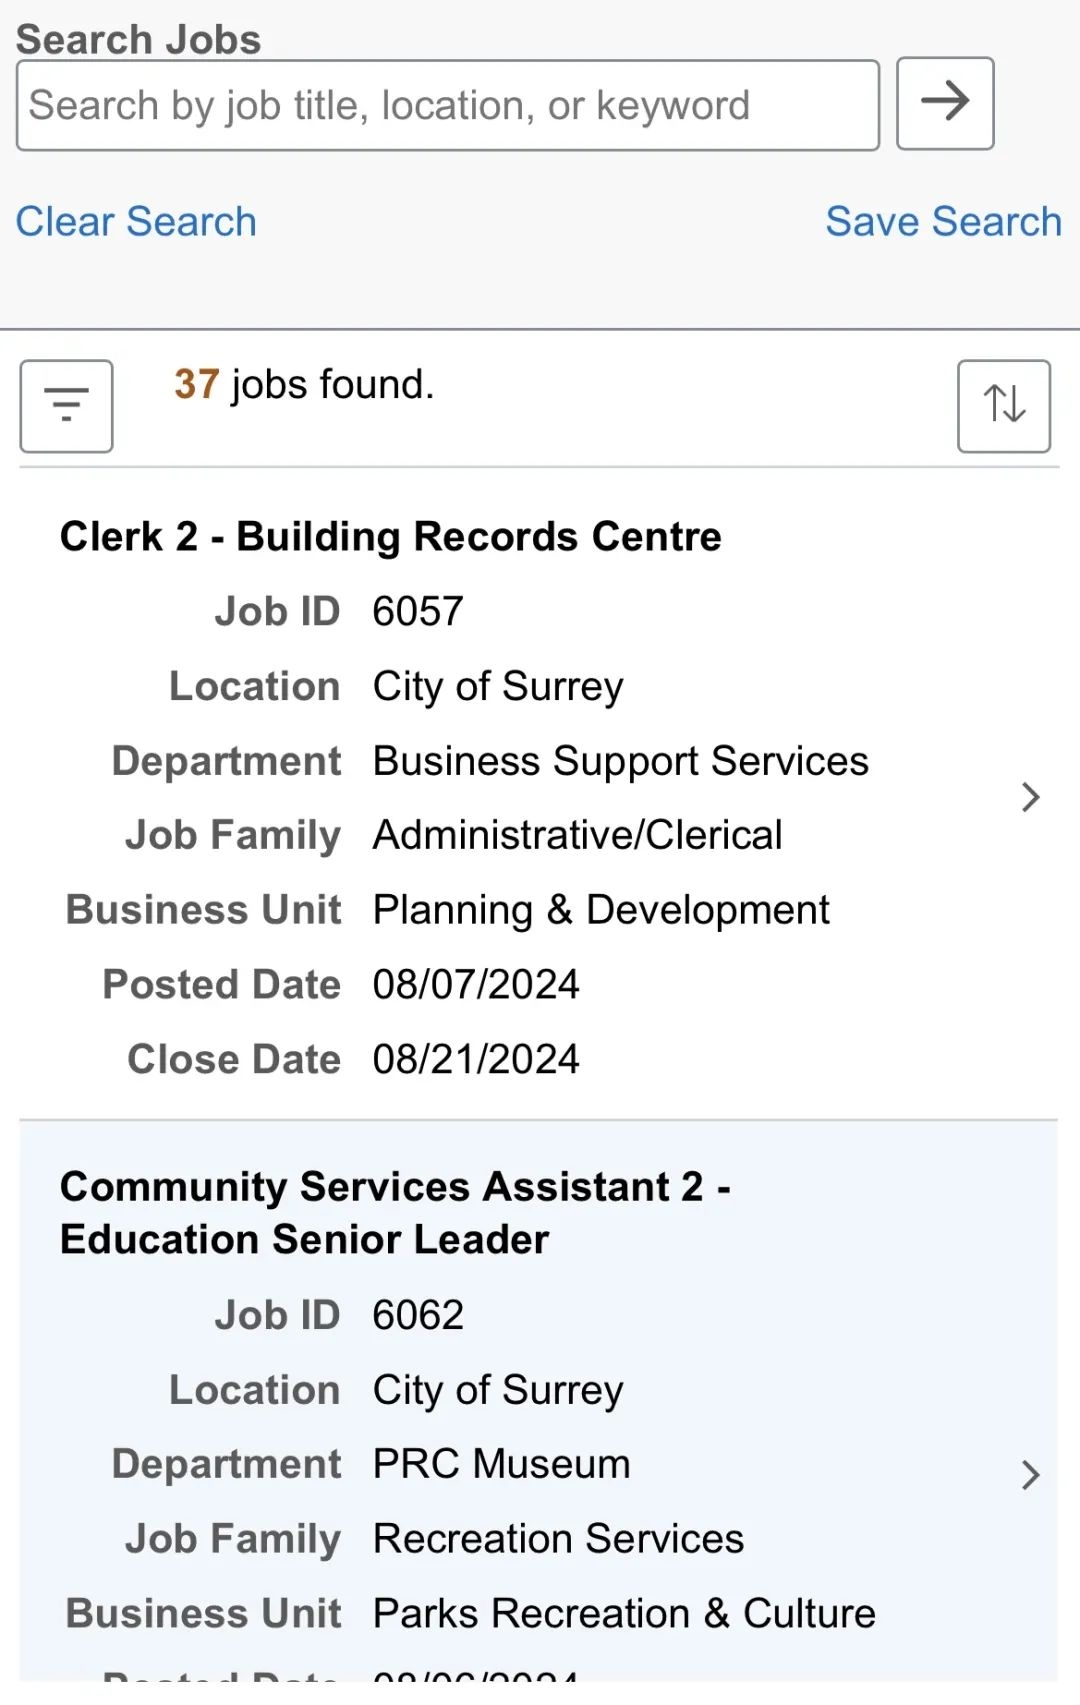Image resolution: width=1080 pixels, height=1705 pixels.
Task: Open Community Services Assistant 2 job title
Action: click(395, 1212)
